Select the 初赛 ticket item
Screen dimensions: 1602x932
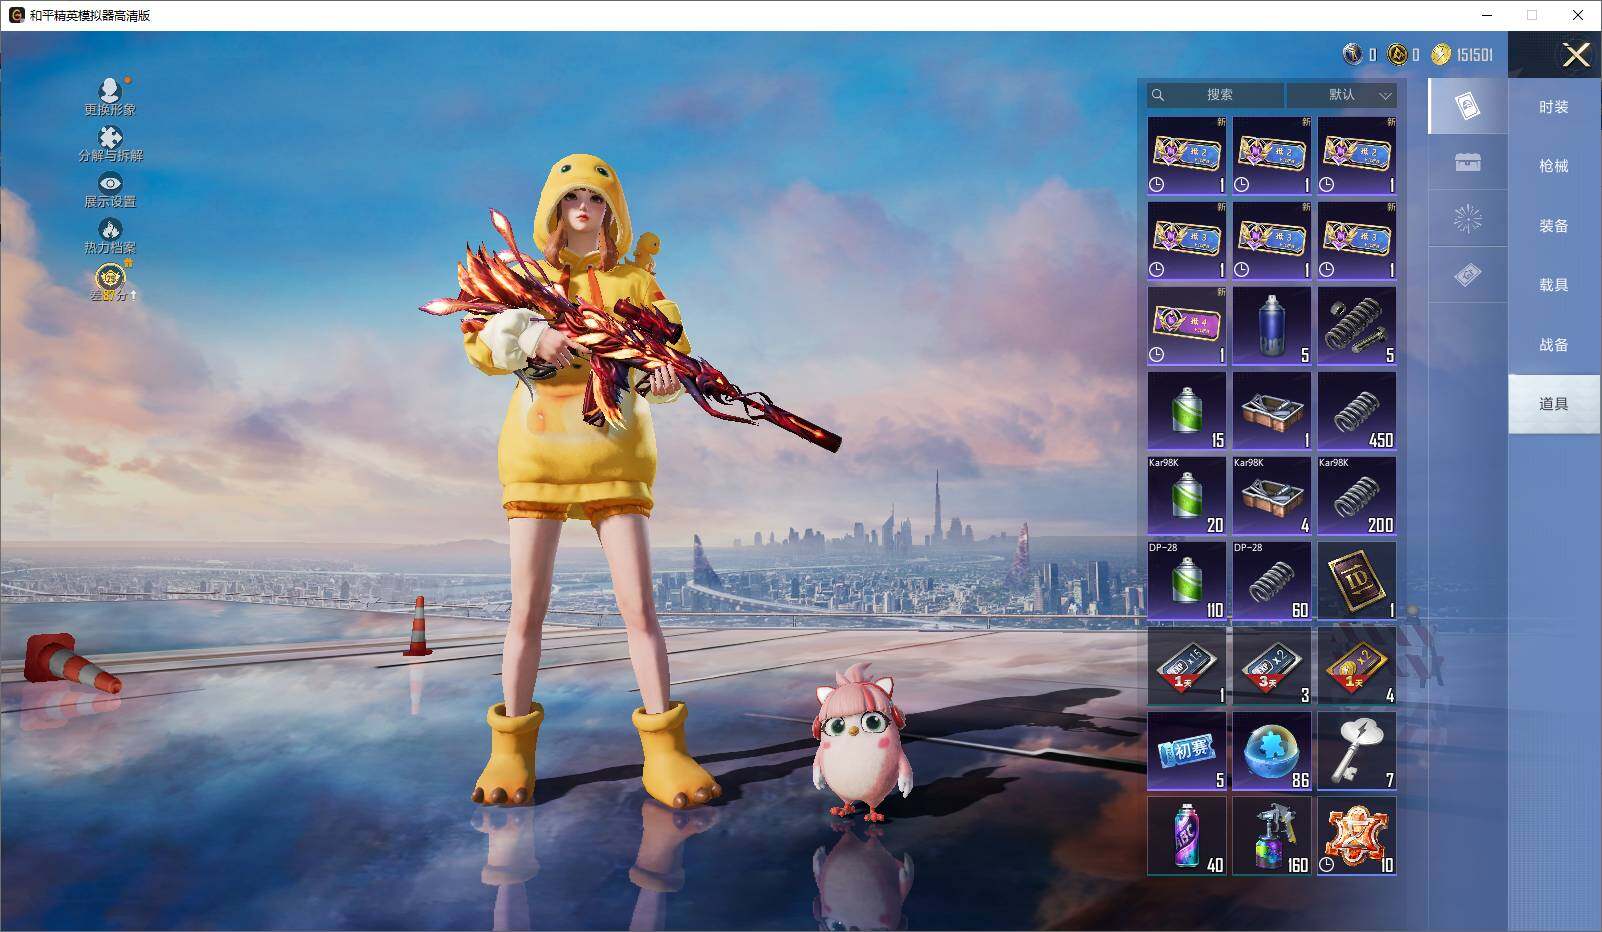pos(1187,751)
